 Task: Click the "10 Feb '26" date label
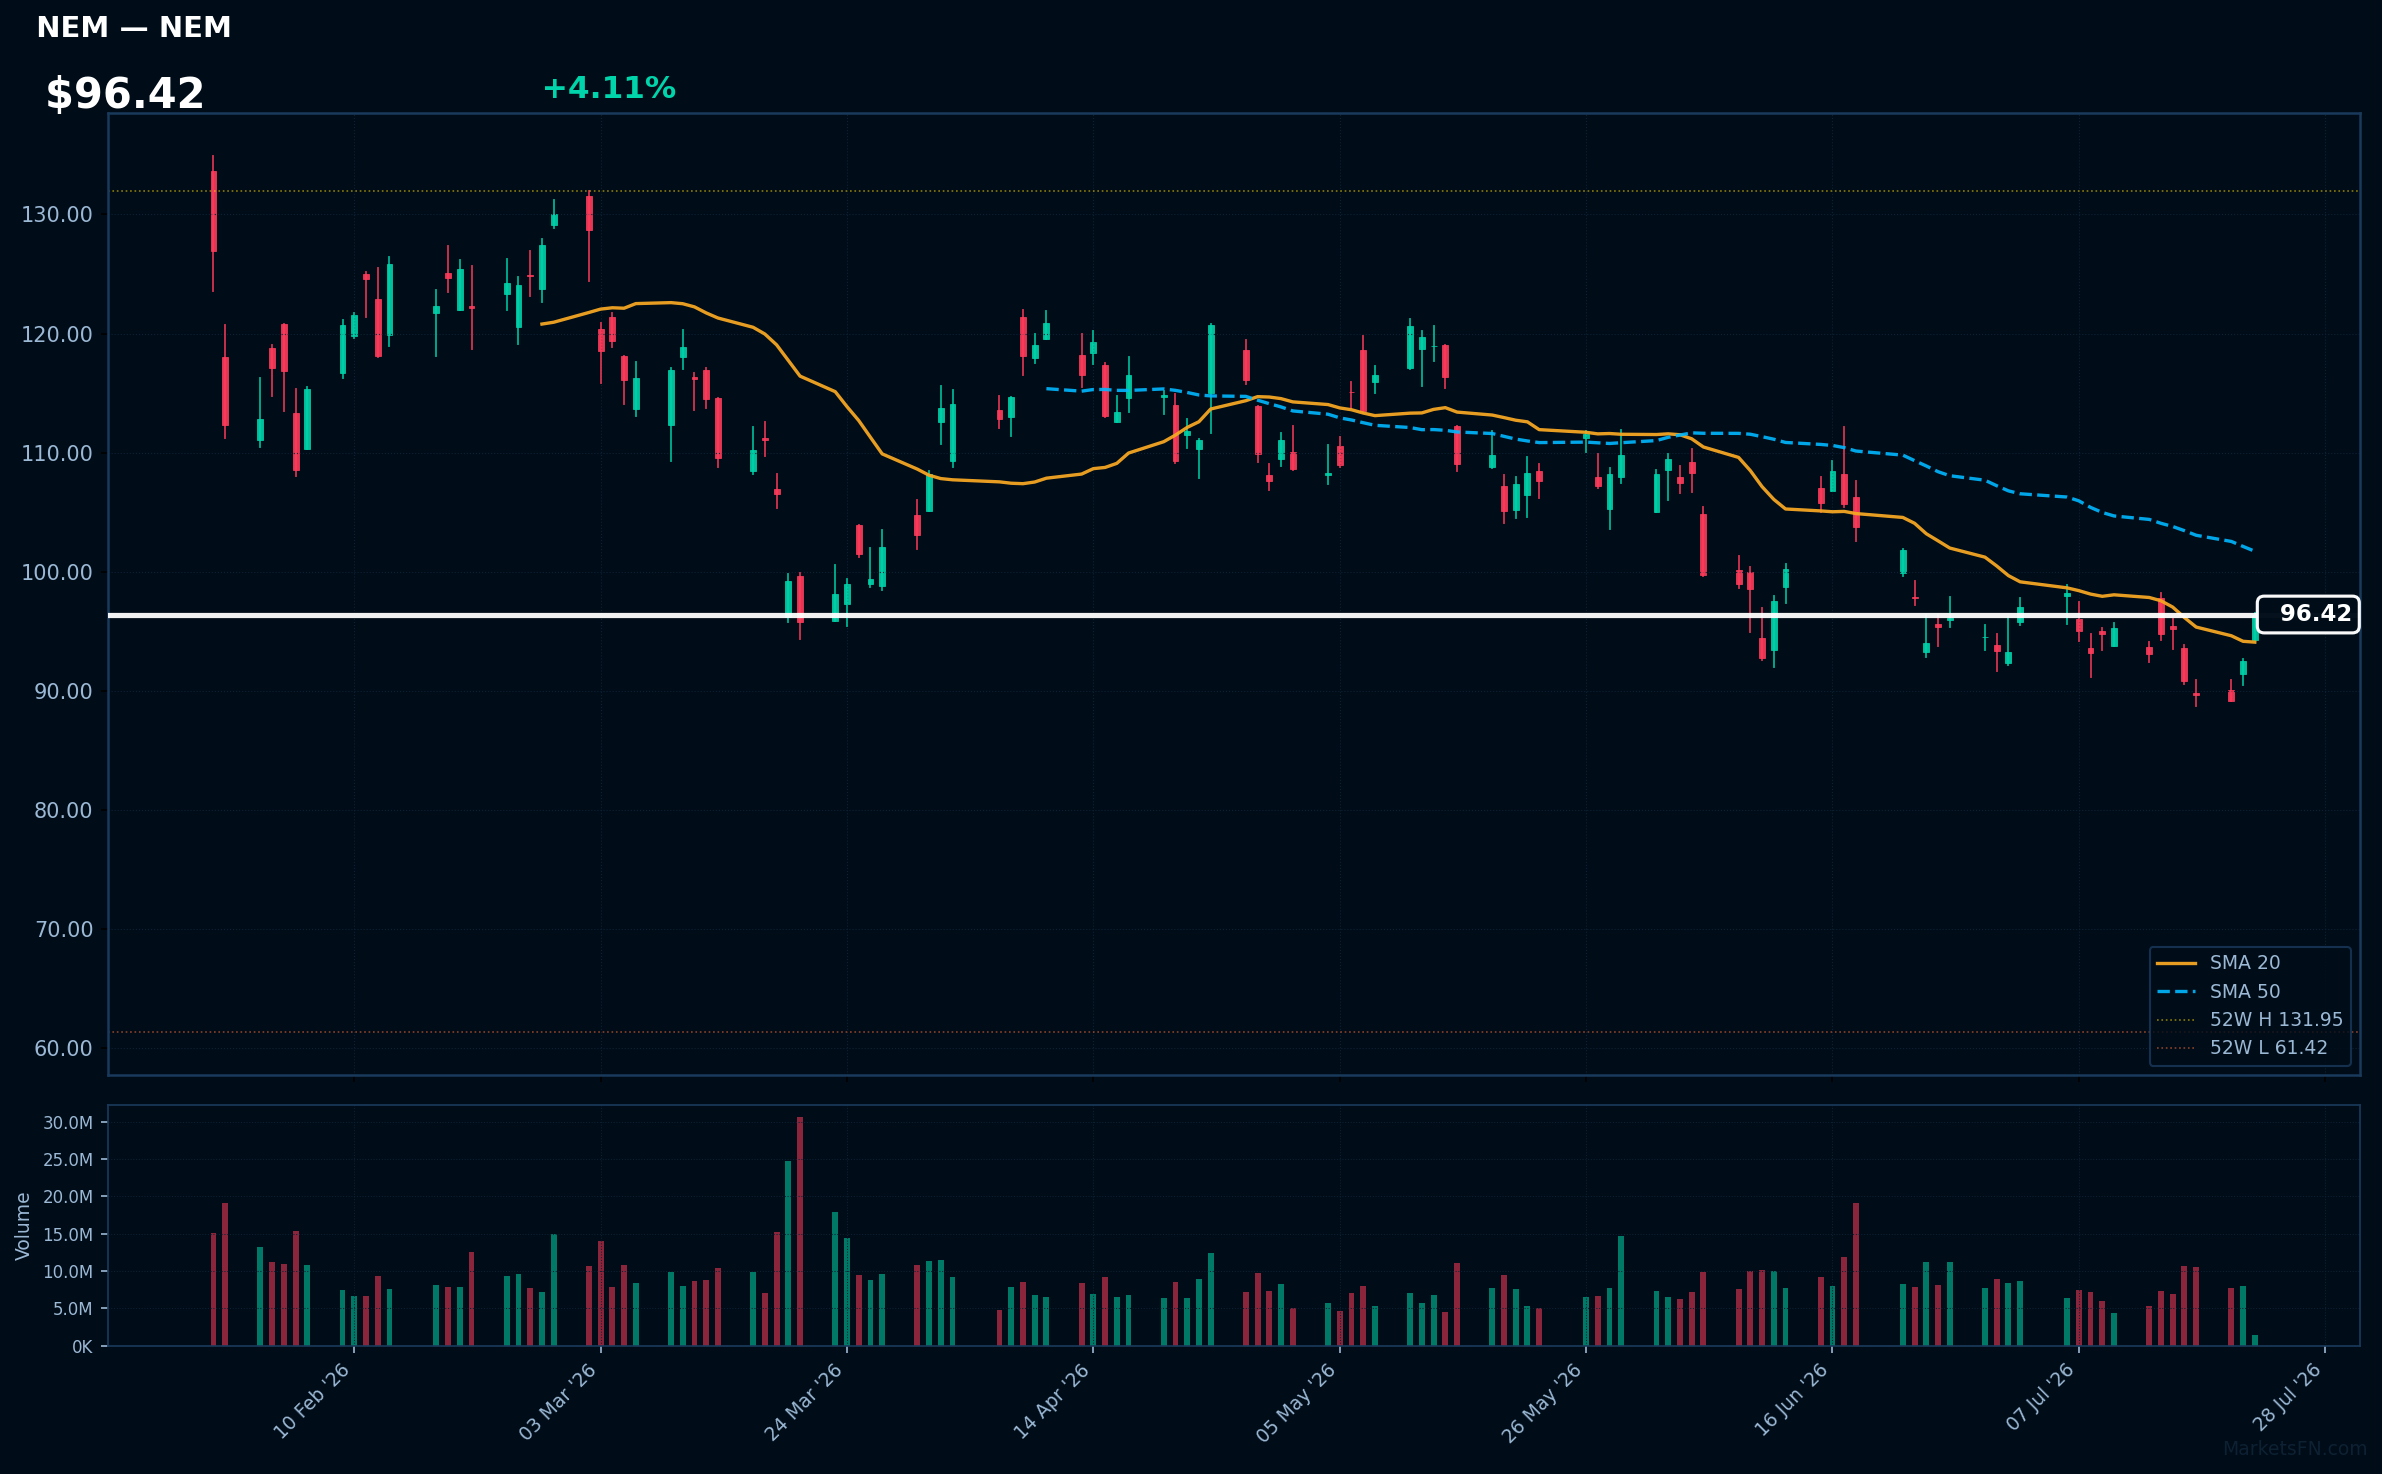tap(312, 1400)
